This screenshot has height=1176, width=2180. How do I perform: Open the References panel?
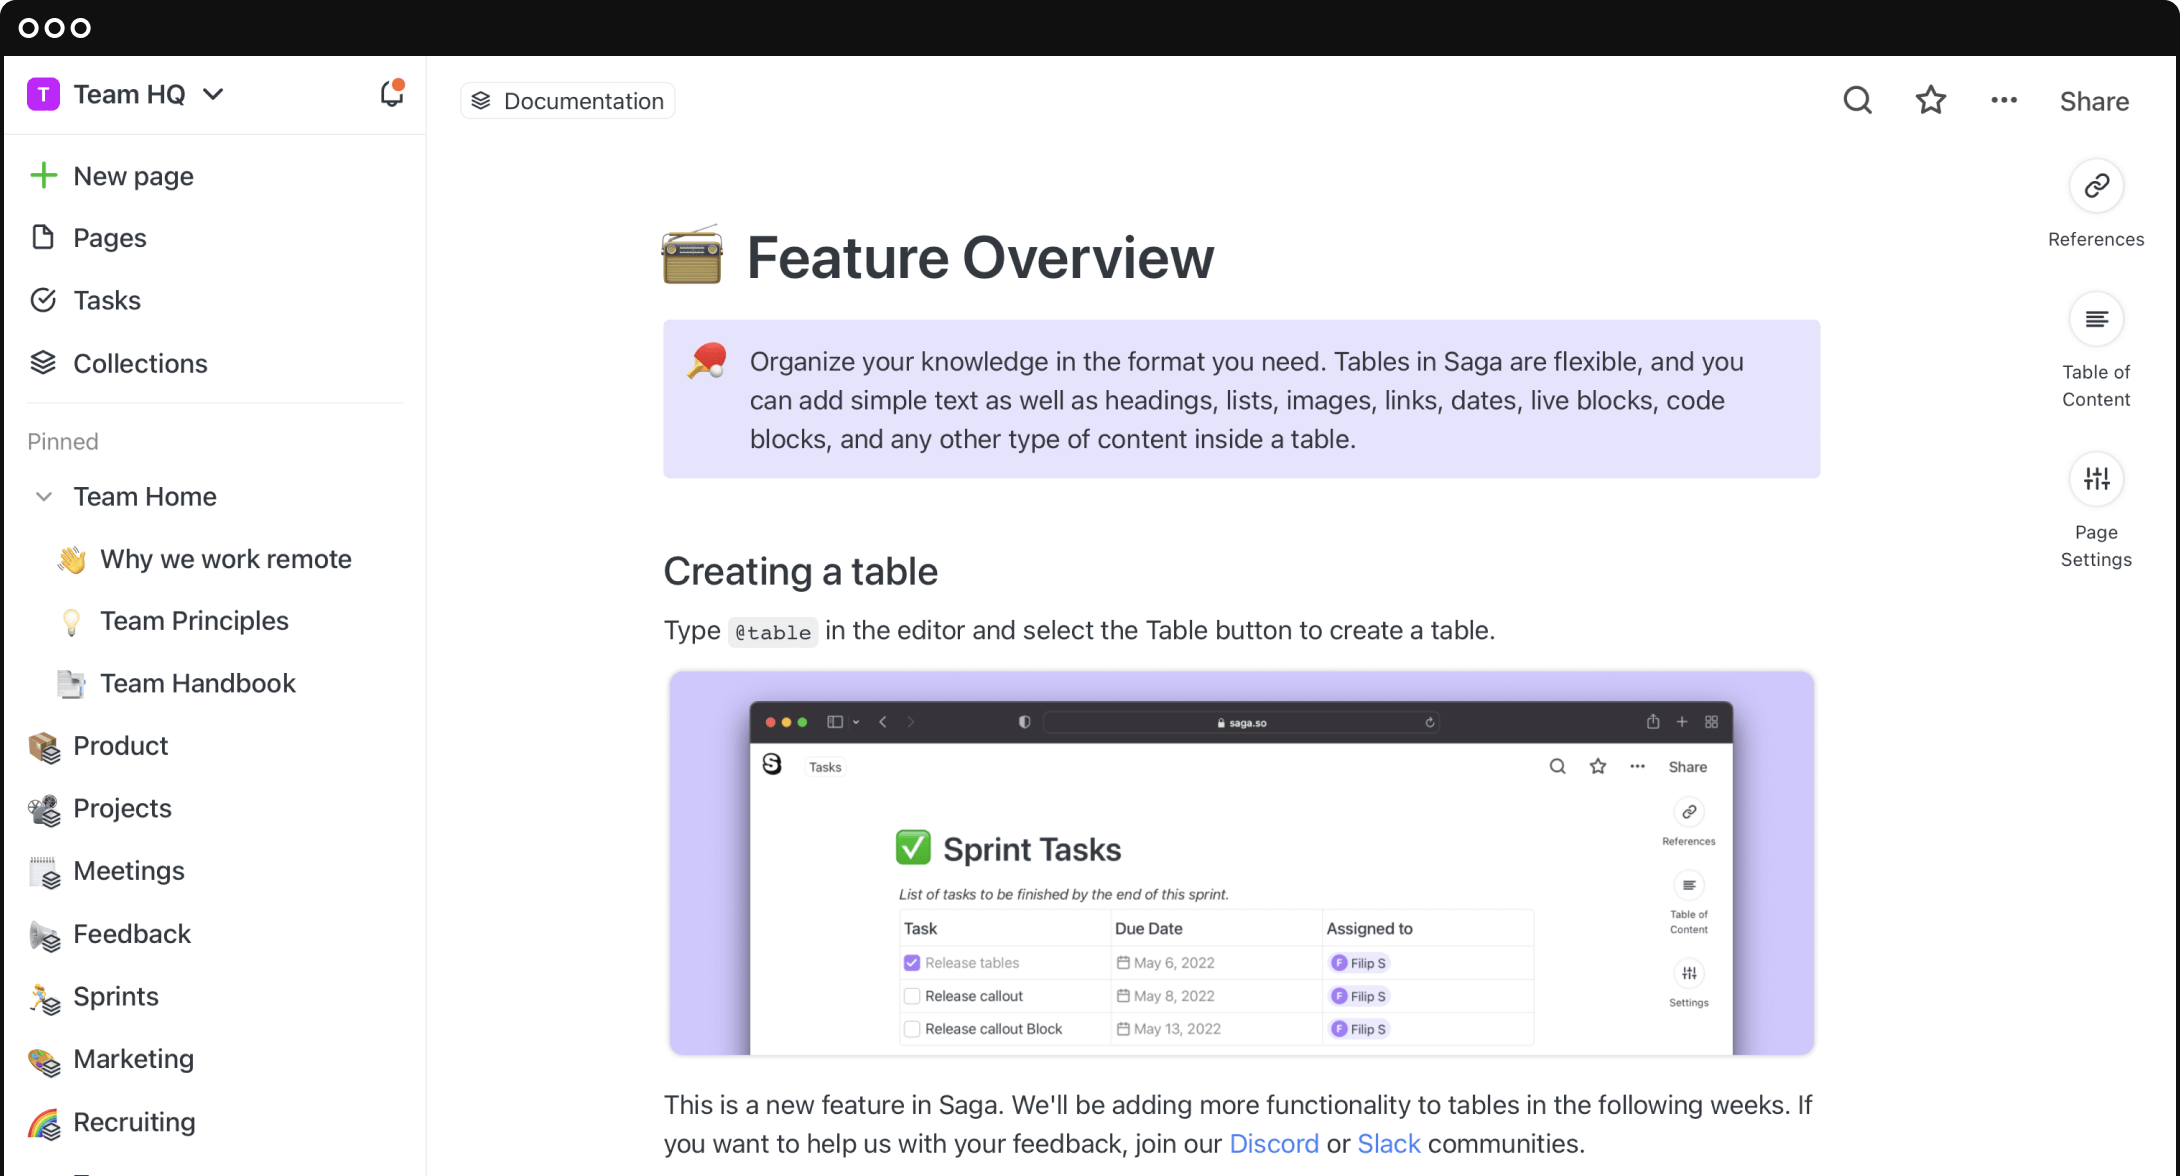[x=2096, y=186]
